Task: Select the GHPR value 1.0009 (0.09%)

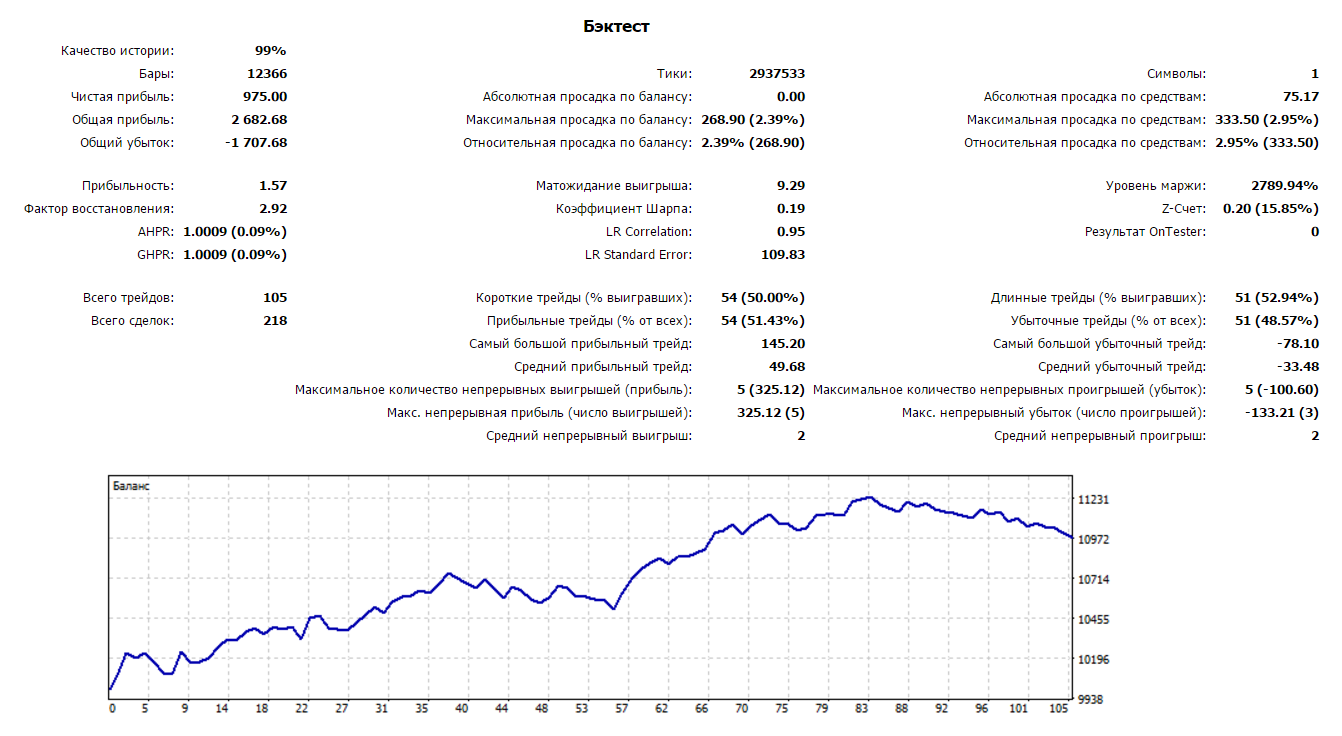Action: click(235, 255)
